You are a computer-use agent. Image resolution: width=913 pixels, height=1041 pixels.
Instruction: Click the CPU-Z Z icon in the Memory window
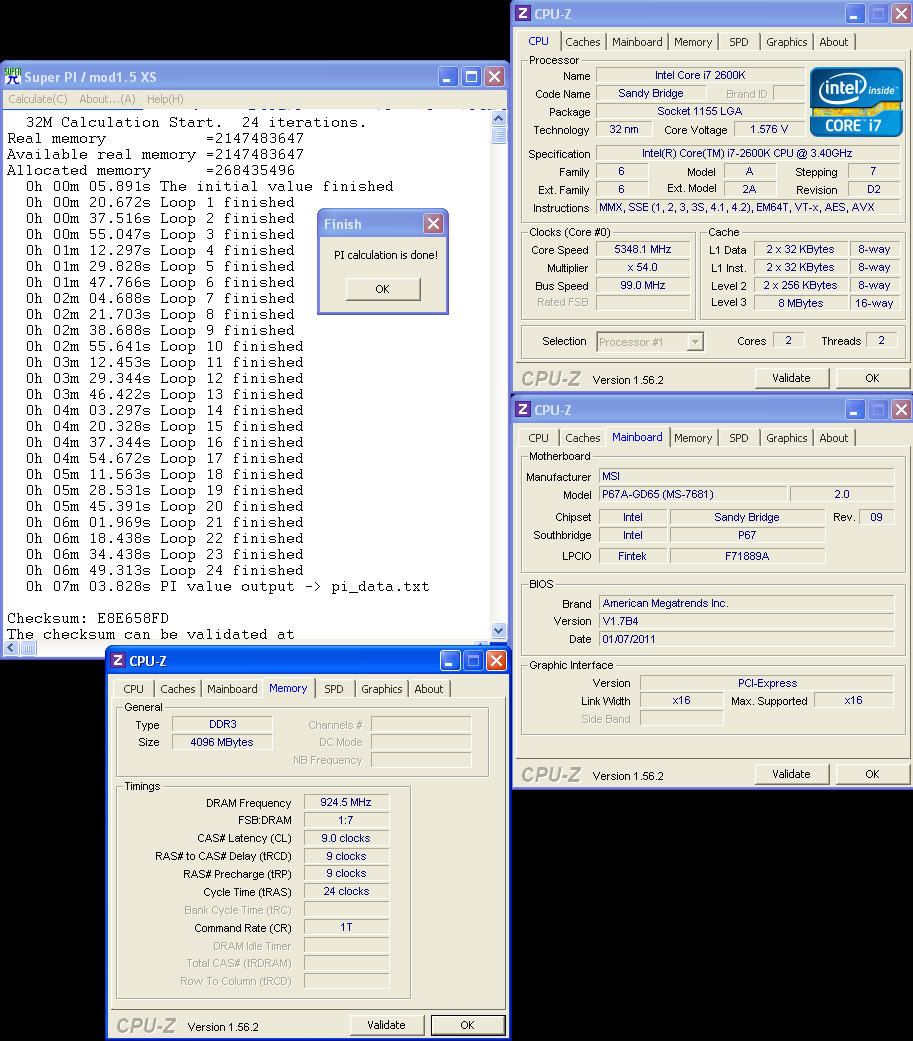(118, 660)
